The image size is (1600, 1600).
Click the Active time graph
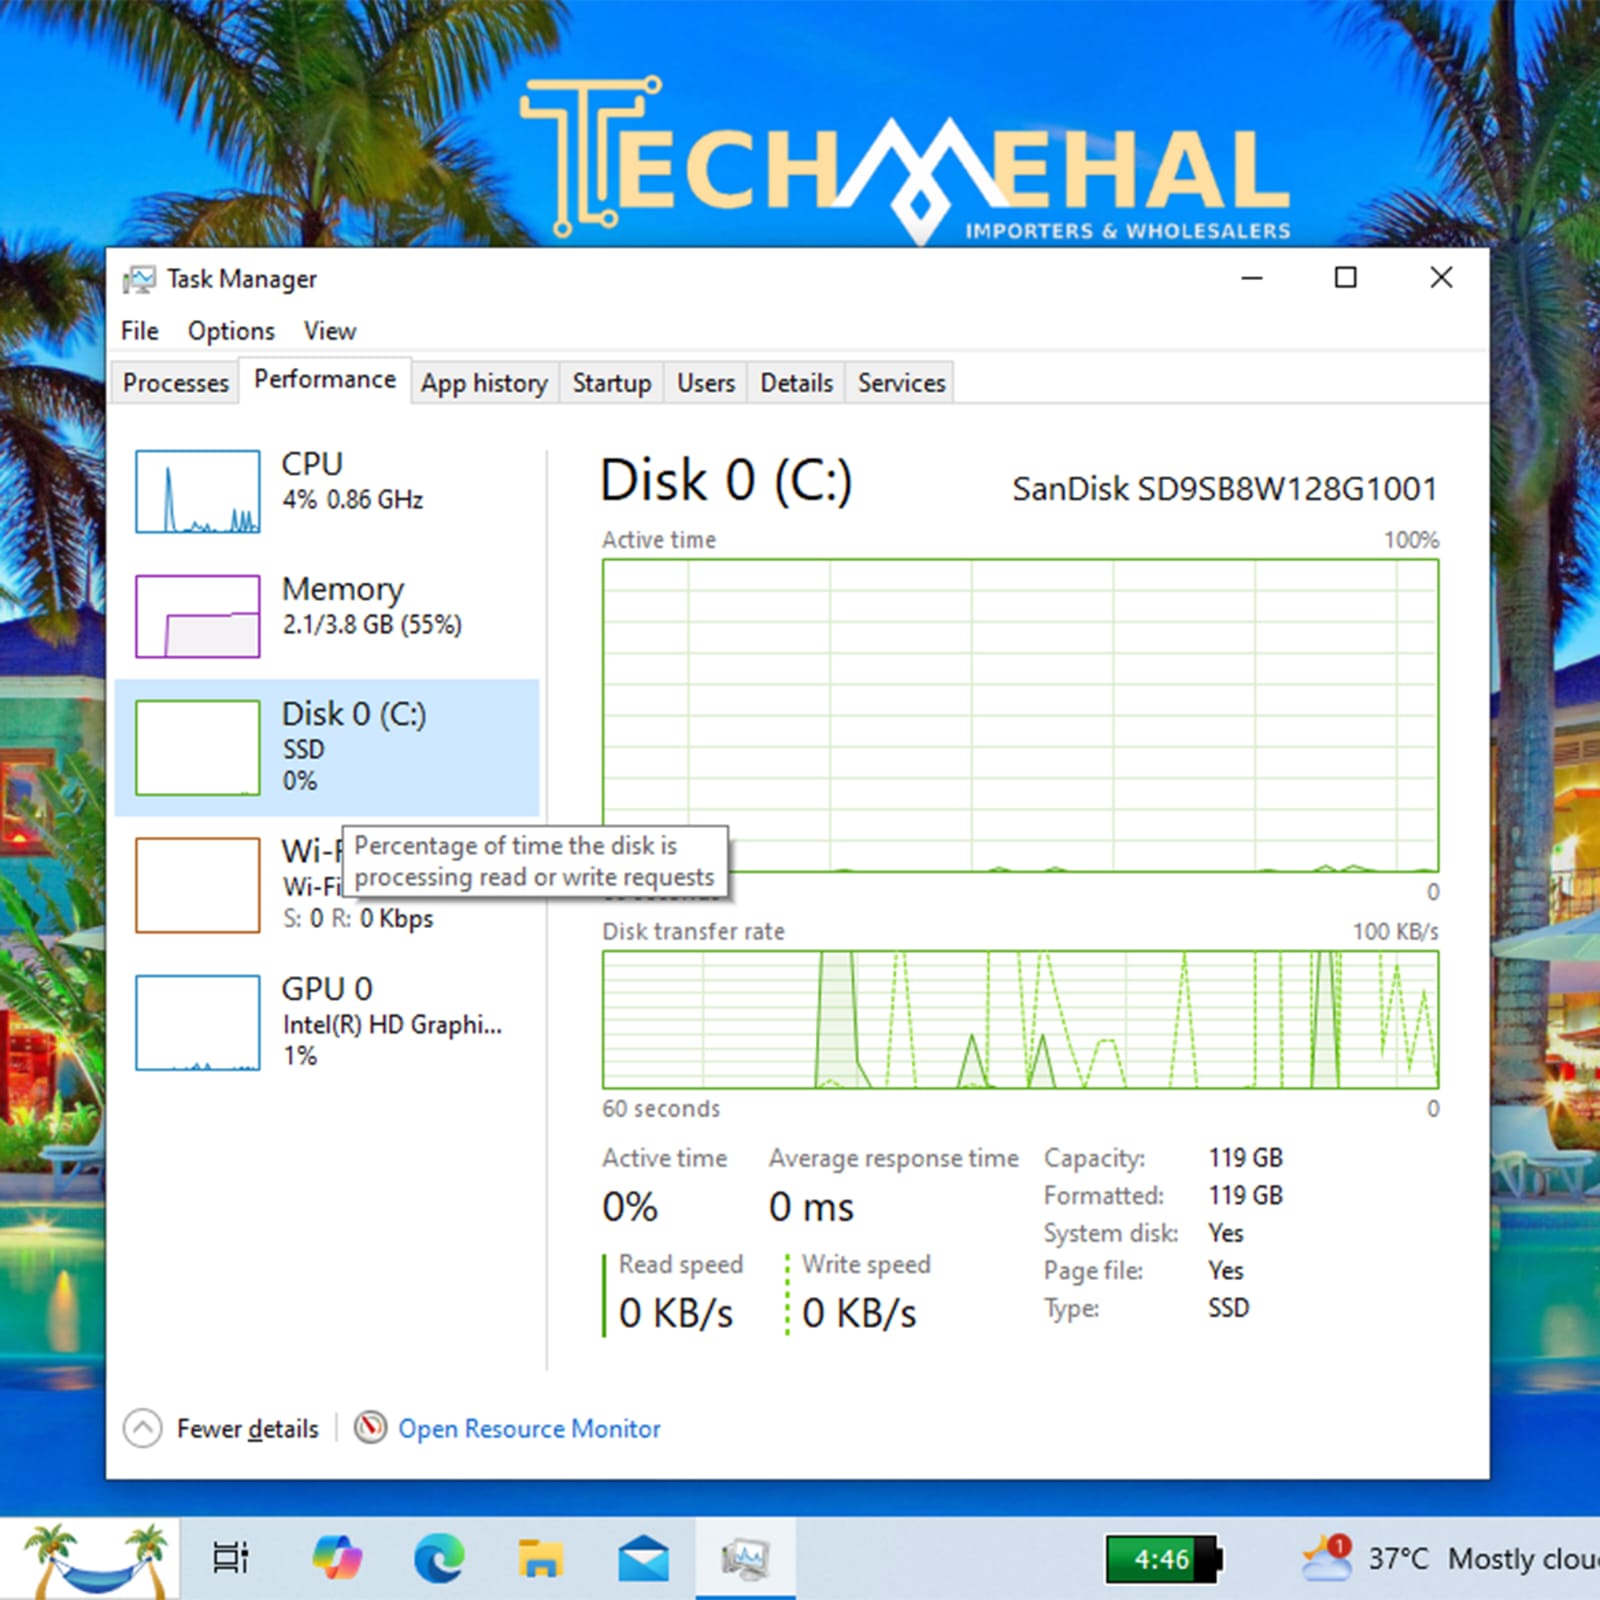coord(1020,716)
